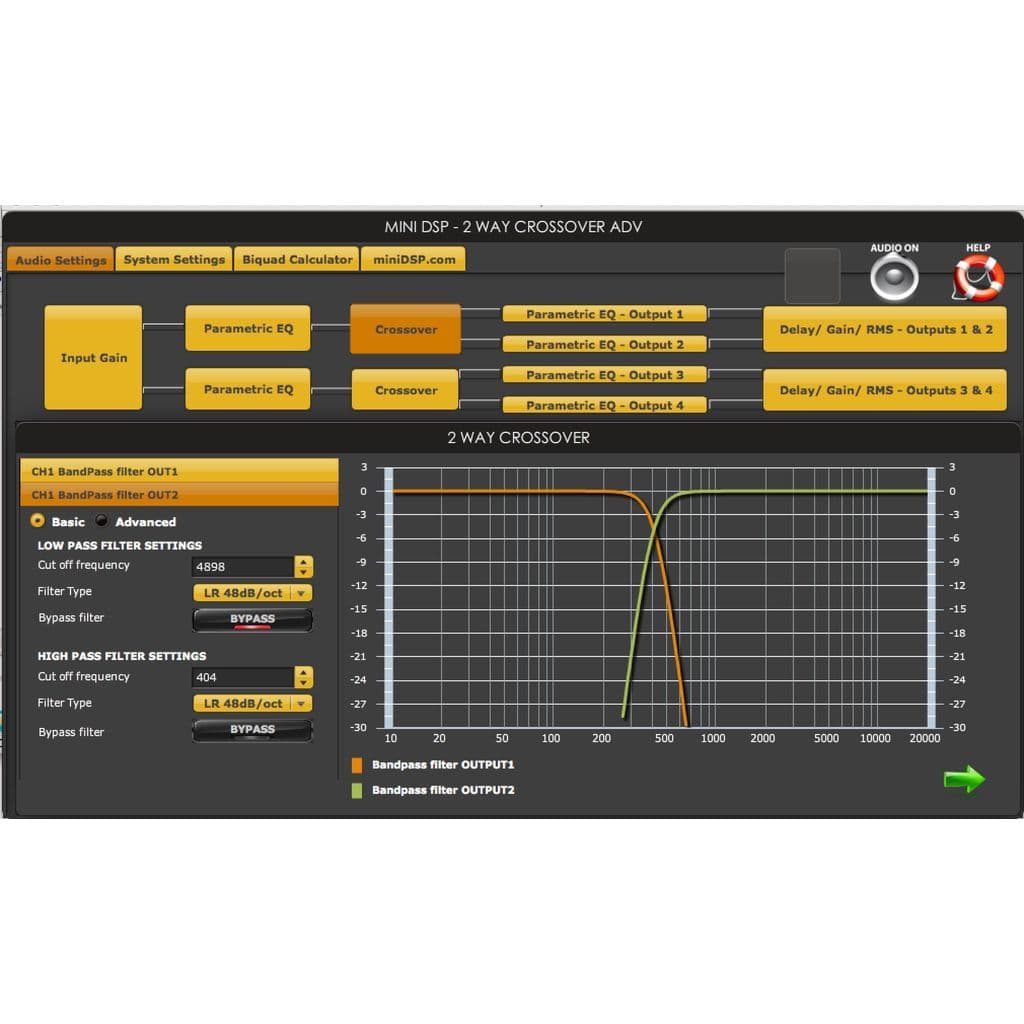Screen dimensions: 1024x1024
Task: Click the high pass cutoff frequency field
Action: [x=243, y=677]
